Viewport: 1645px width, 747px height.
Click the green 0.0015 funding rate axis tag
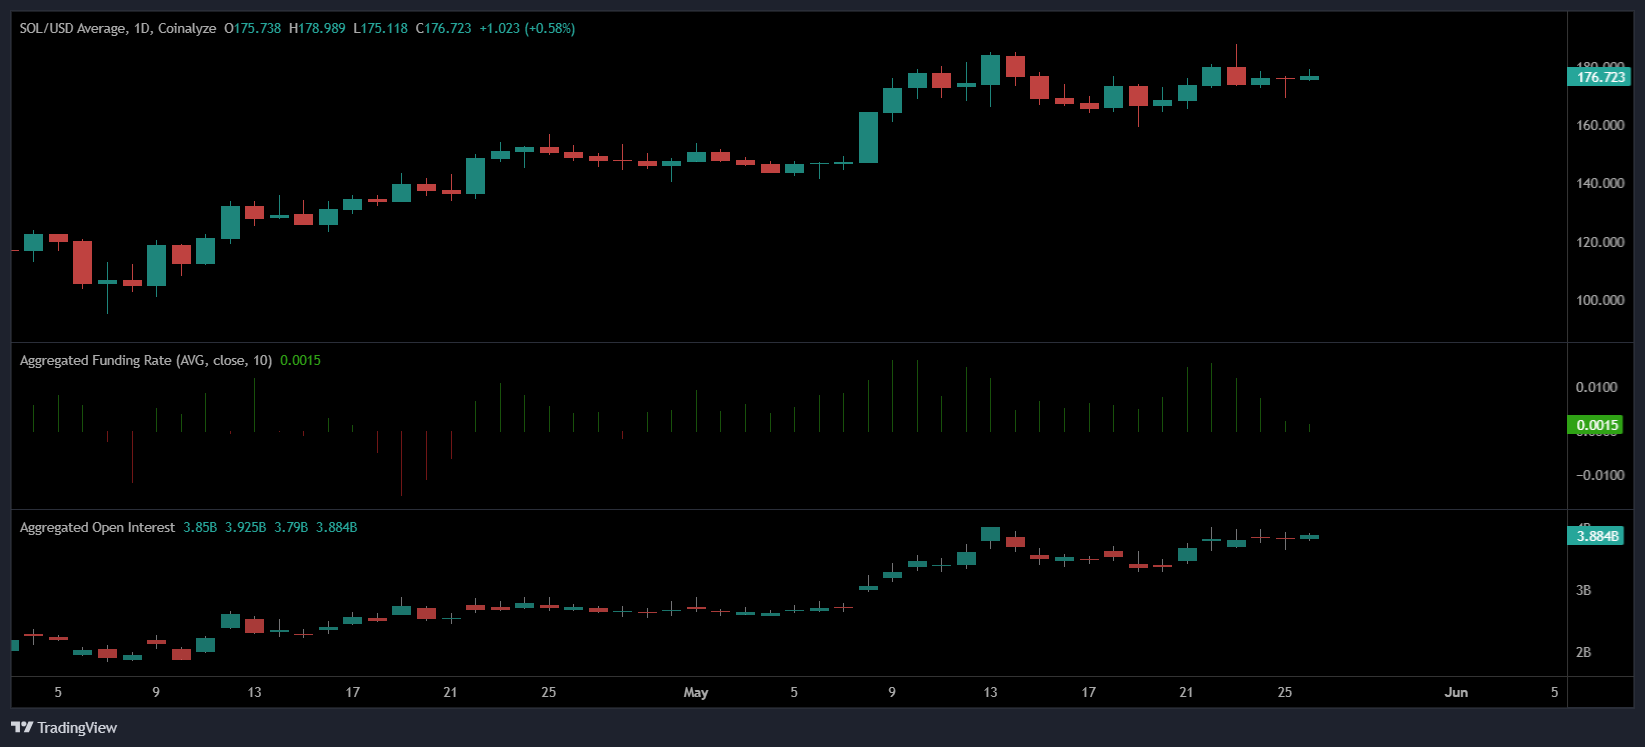1597,425
